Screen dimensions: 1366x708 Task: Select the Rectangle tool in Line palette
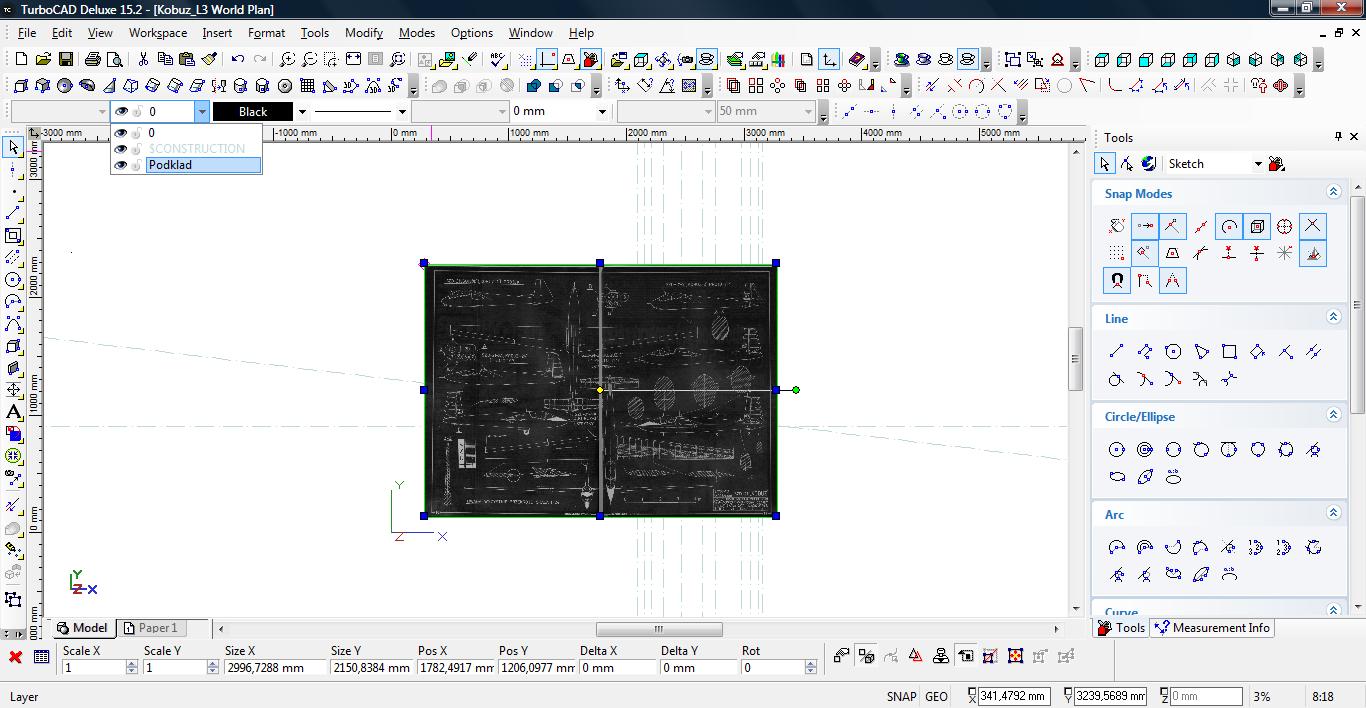(1229, 351)
